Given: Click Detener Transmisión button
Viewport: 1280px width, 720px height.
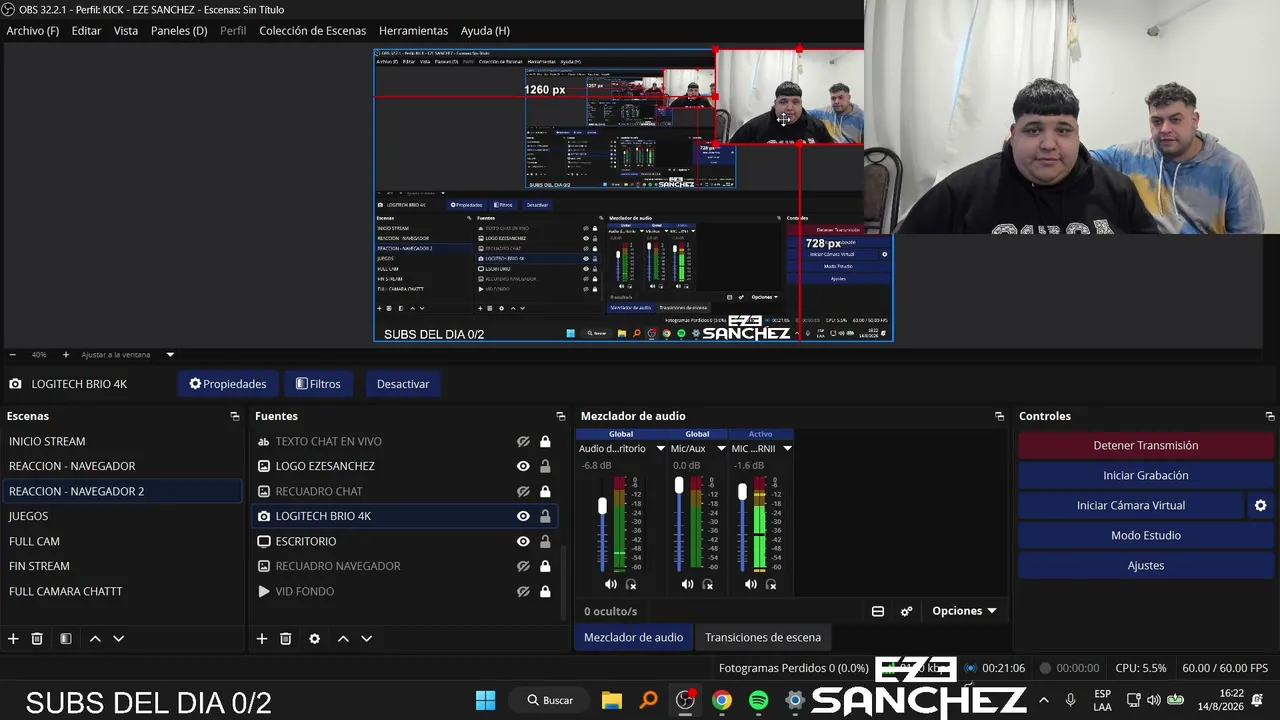Looking at the screenshot, I should tap(1146, 446).
